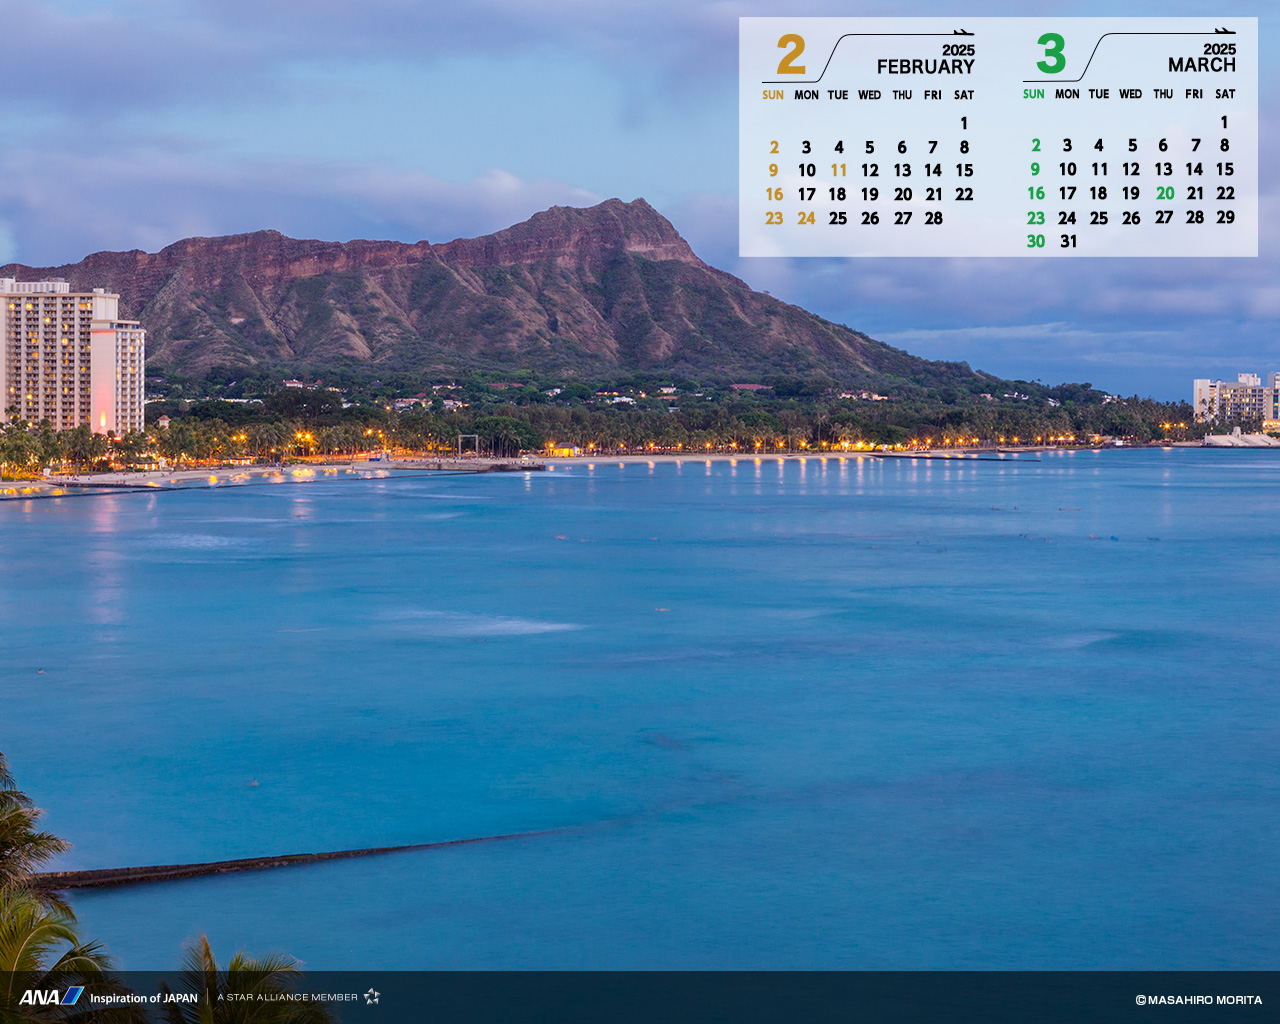1280x1024 pixels.
Task: Click the SAT header in March calendar
Action: click(x=1225, y=94)
